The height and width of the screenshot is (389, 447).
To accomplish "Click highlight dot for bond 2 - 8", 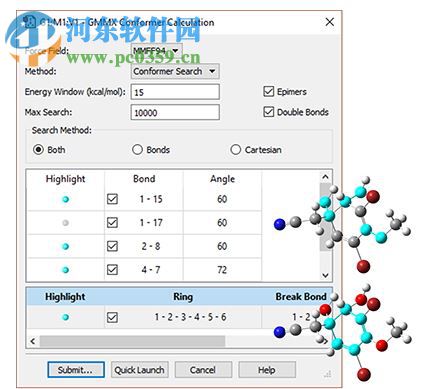I will (66, 246).
